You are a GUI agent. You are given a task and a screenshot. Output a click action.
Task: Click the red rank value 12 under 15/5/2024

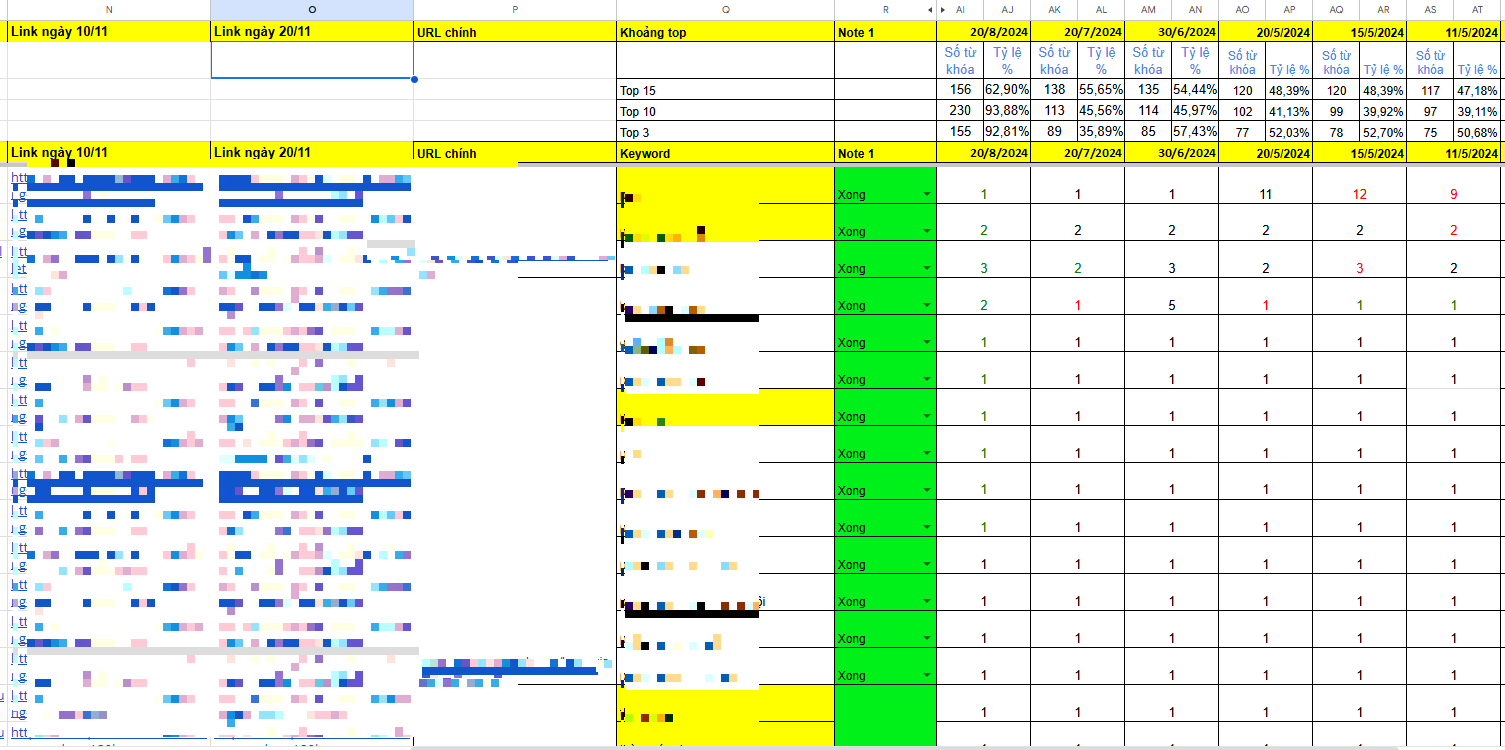[1359, 194]
